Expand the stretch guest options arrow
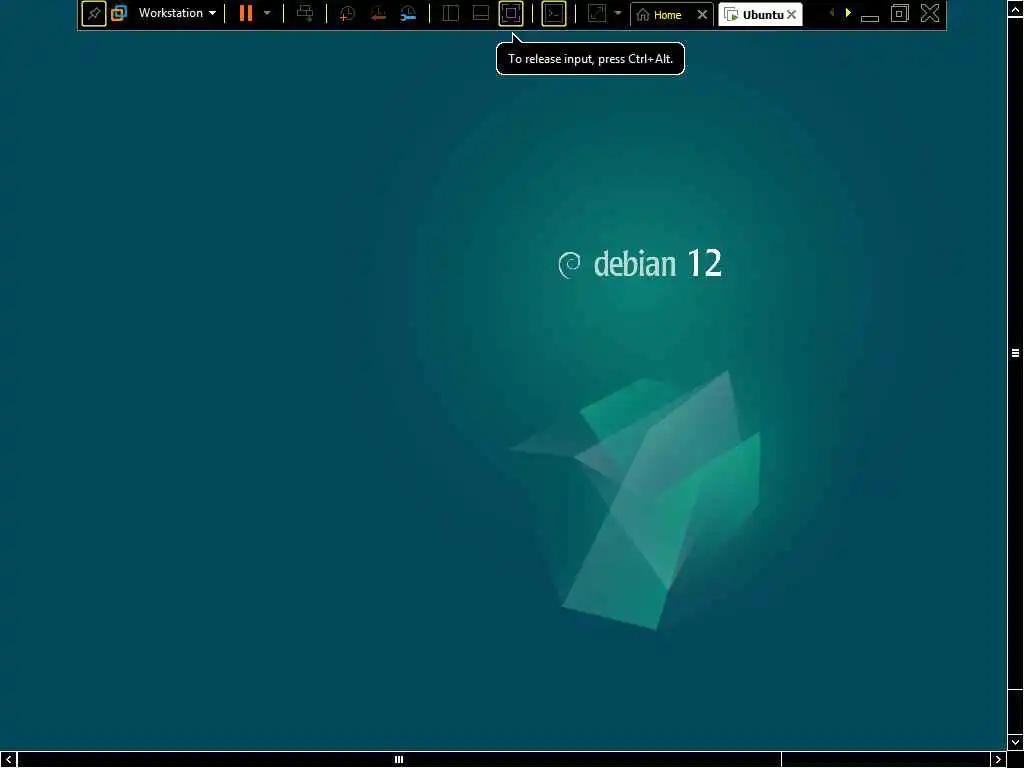 point(618,13)
